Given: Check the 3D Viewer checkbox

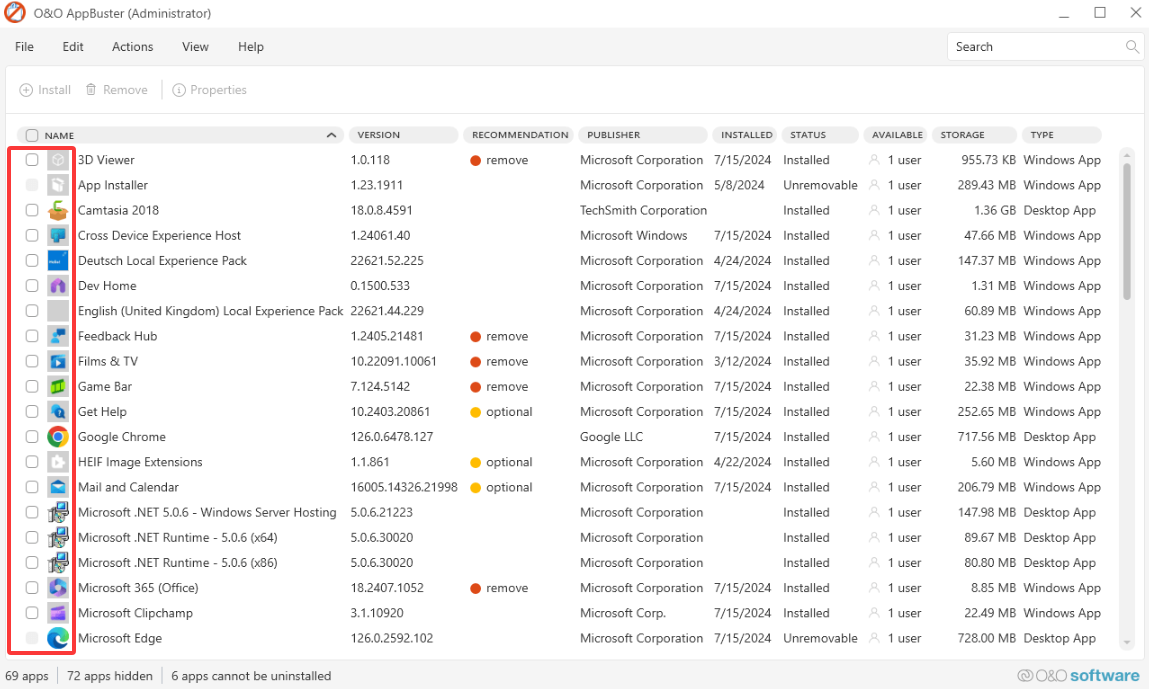Looking at the screenshot, I should point(32,160).
